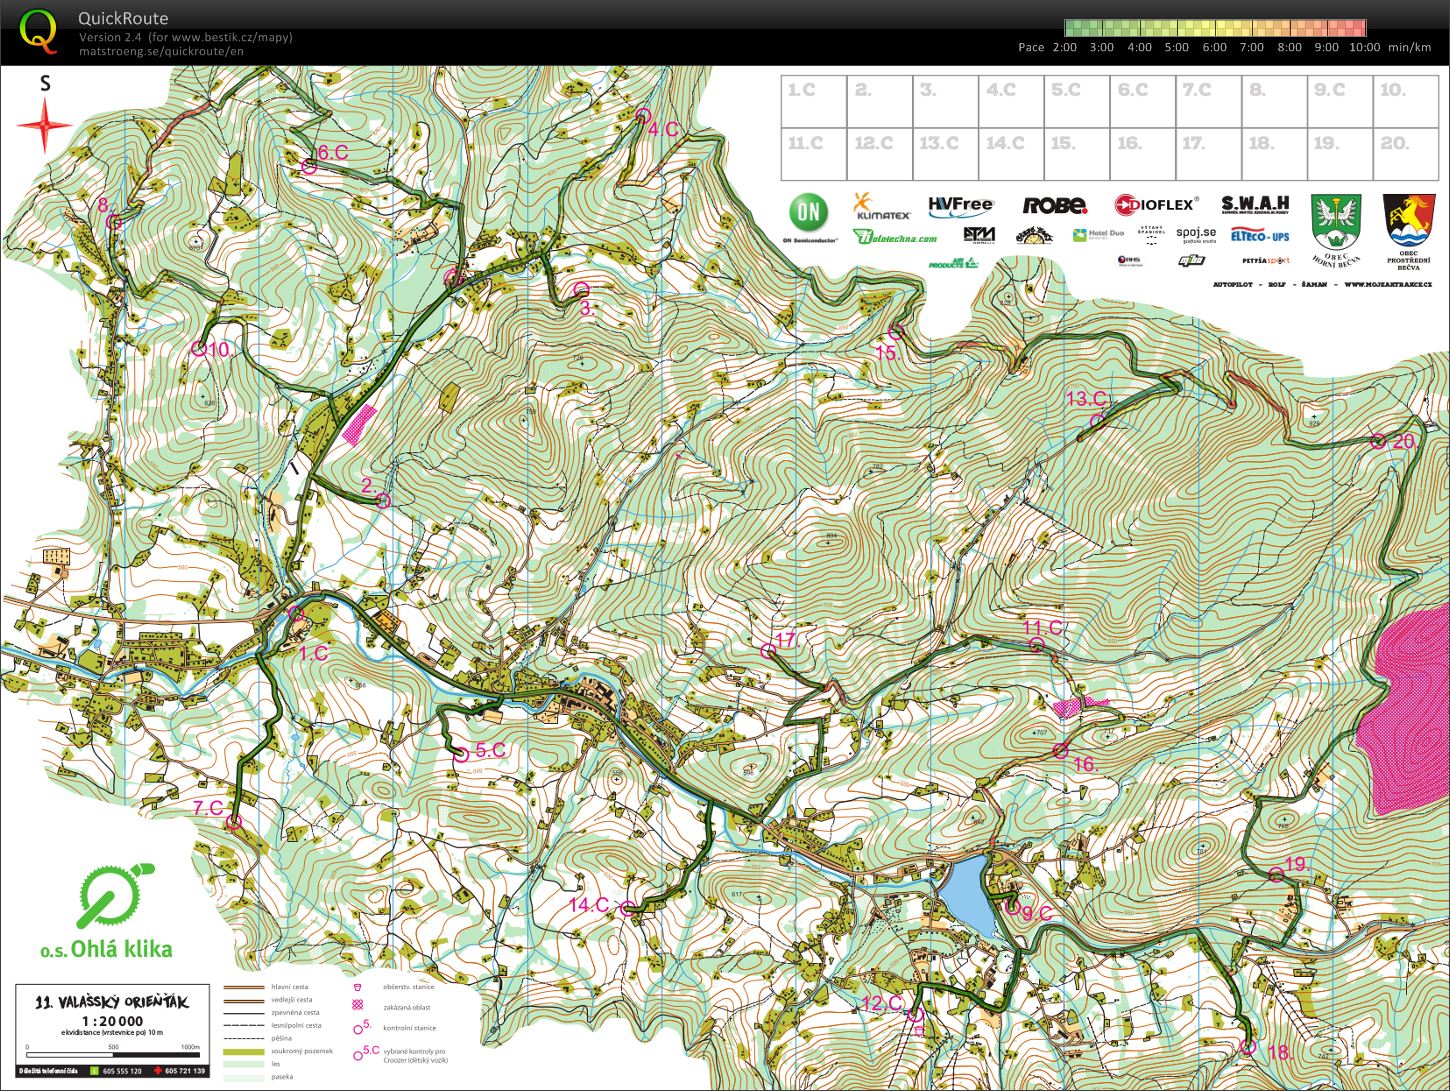1450x1091 pixels.
Task: Click the www.mojeaktrakce.cz text link
Action: [x=1387, y=285]
